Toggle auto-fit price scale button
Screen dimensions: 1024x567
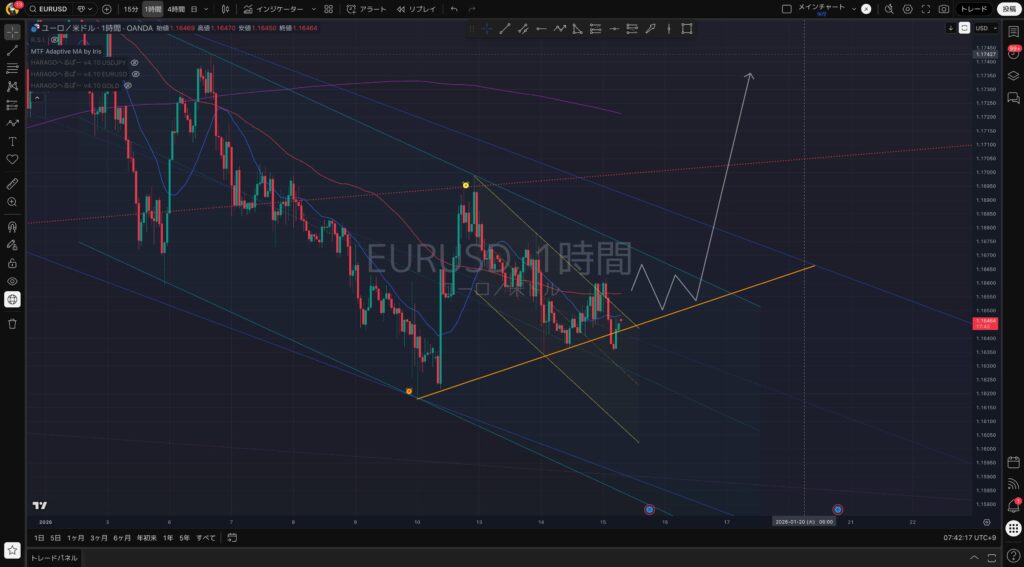(964, 28)
